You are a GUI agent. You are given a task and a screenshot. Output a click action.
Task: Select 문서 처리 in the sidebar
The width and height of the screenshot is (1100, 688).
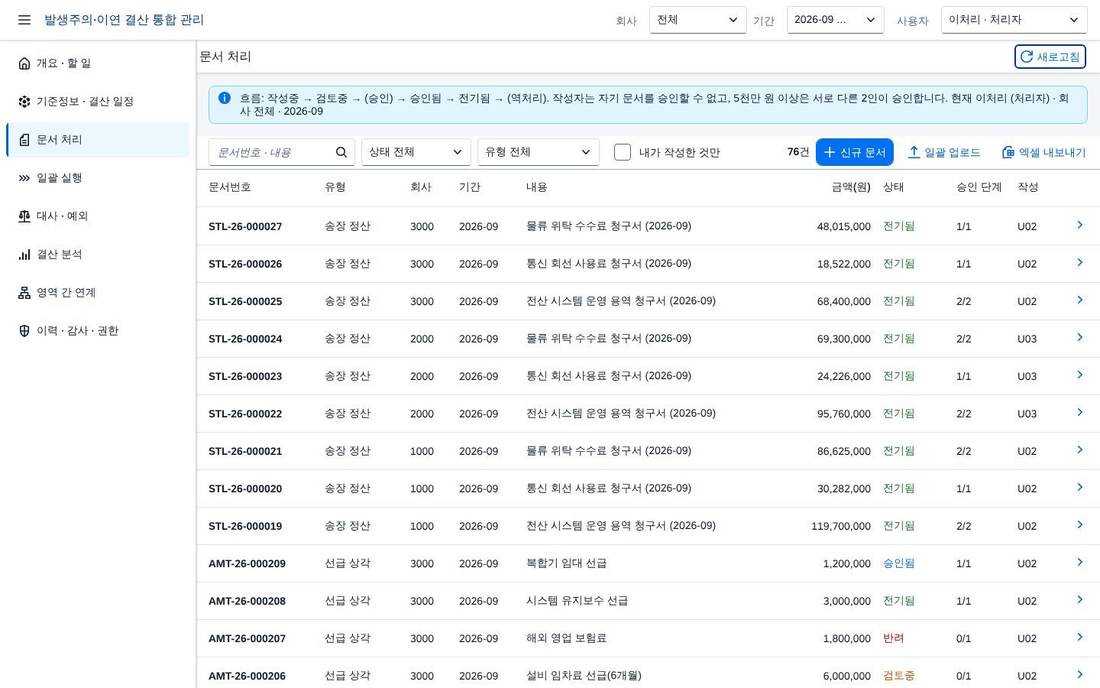[x=98, y=140]
